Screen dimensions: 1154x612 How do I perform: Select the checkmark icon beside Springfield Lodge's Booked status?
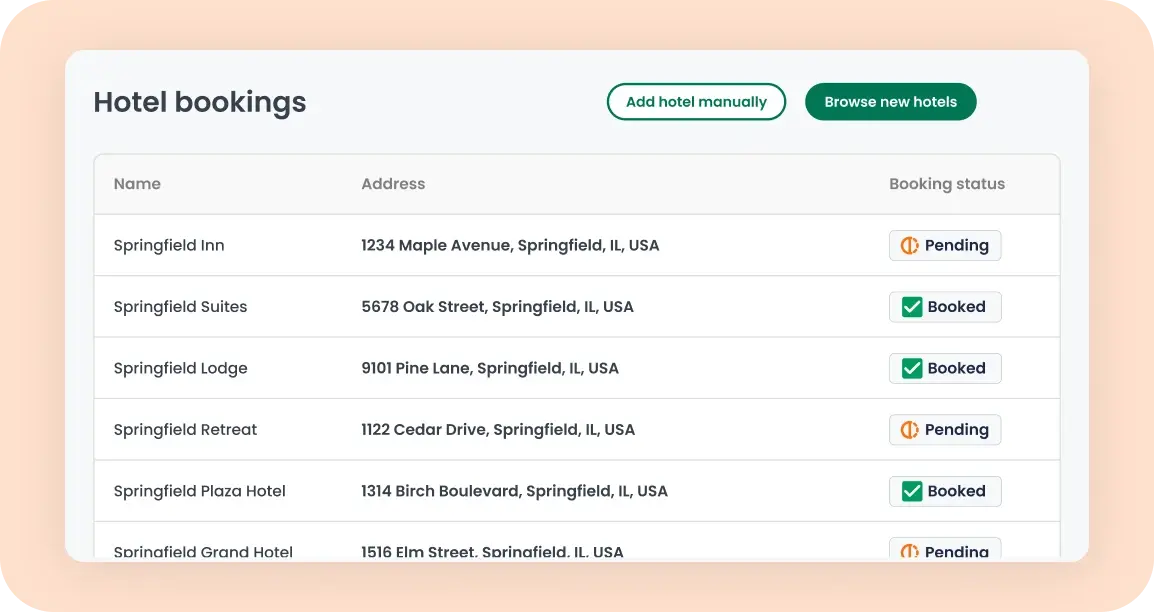[911, 368]
